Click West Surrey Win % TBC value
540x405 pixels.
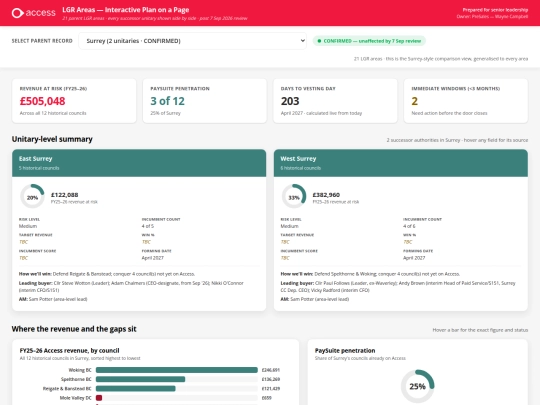(x=408, y=242)
